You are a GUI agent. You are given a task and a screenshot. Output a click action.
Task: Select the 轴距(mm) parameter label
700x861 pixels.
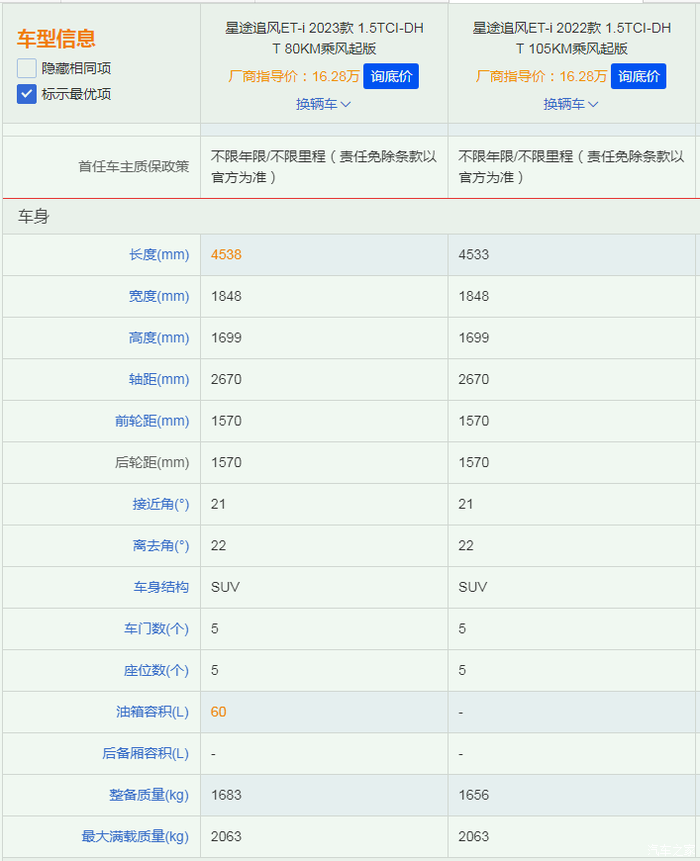(x=158, y=380)
